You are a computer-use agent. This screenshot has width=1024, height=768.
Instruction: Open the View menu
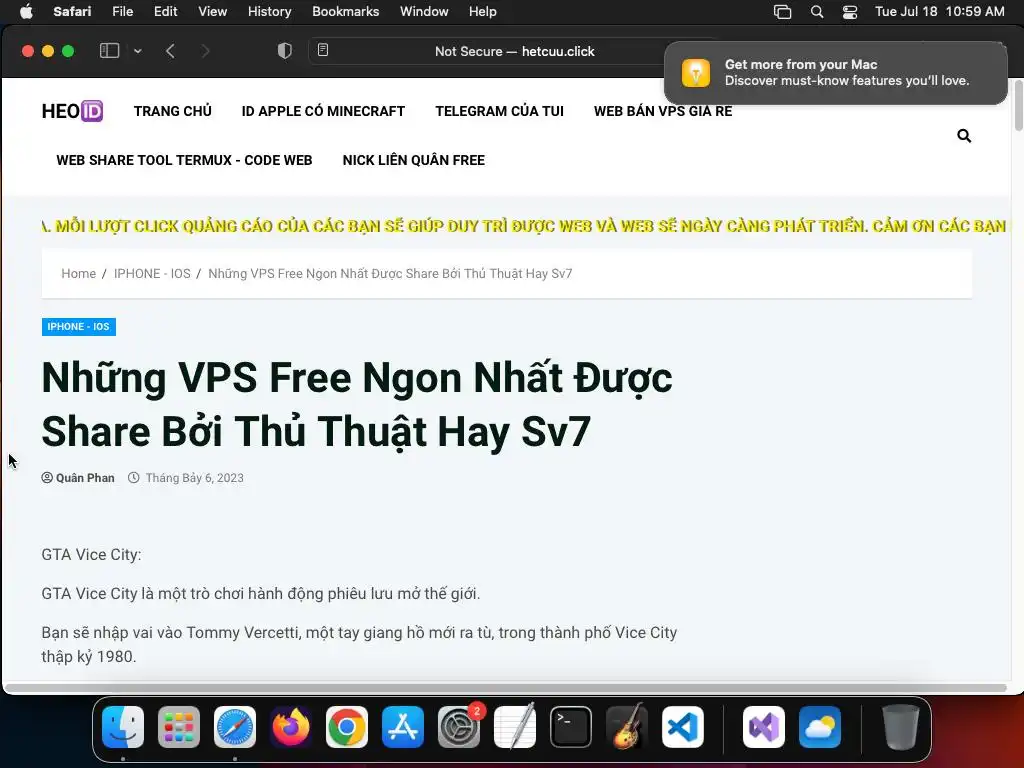(212, 12)
